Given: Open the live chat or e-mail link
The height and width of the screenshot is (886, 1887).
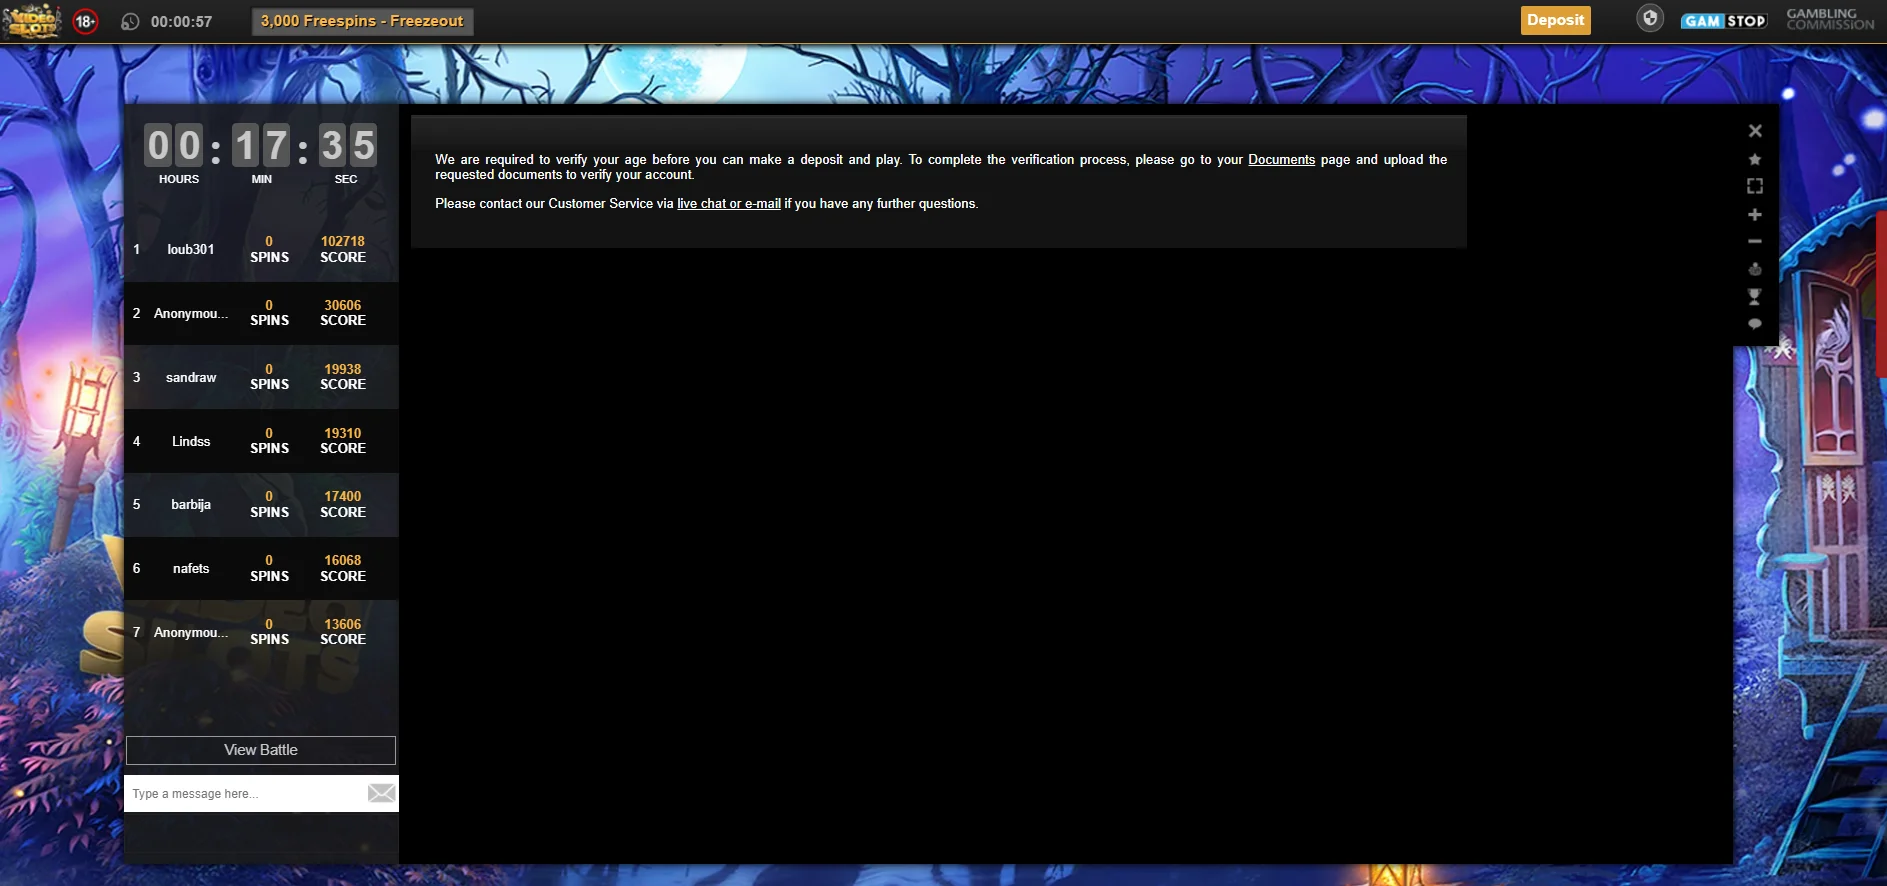Looking at the screenshot, I should click(x=729, y=204).
